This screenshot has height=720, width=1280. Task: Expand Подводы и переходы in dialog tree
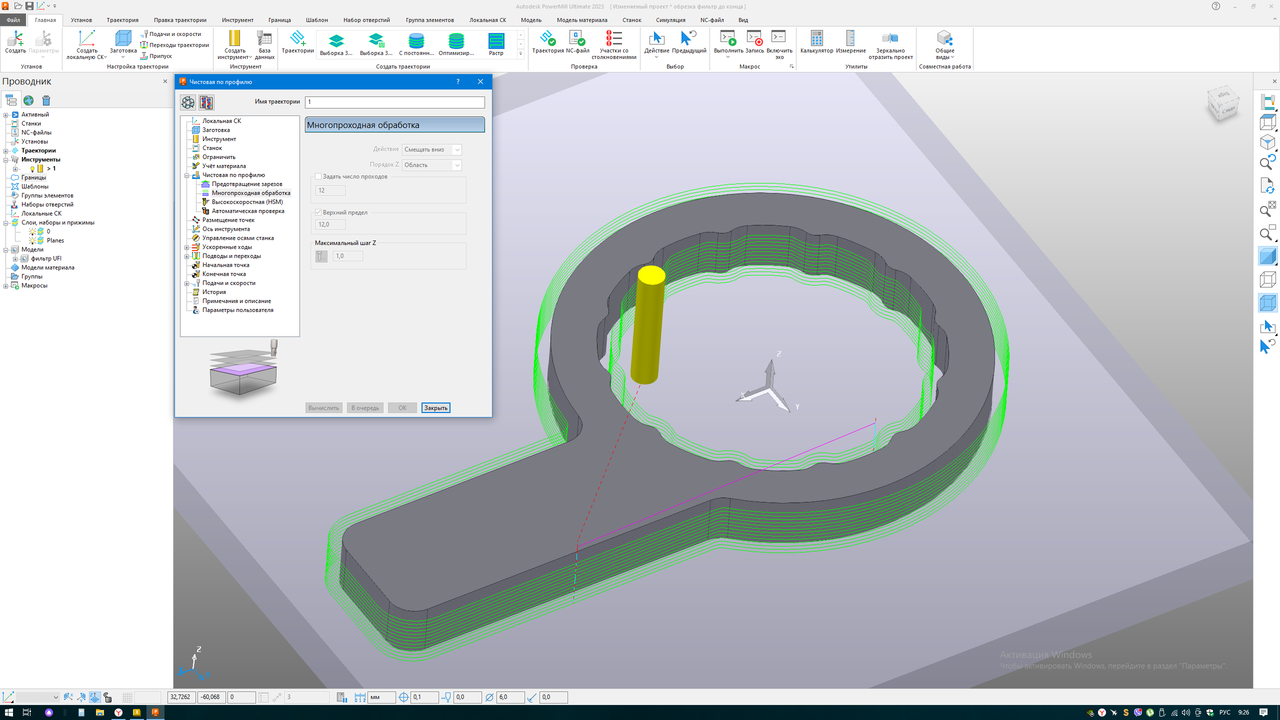tap(186, 256)
